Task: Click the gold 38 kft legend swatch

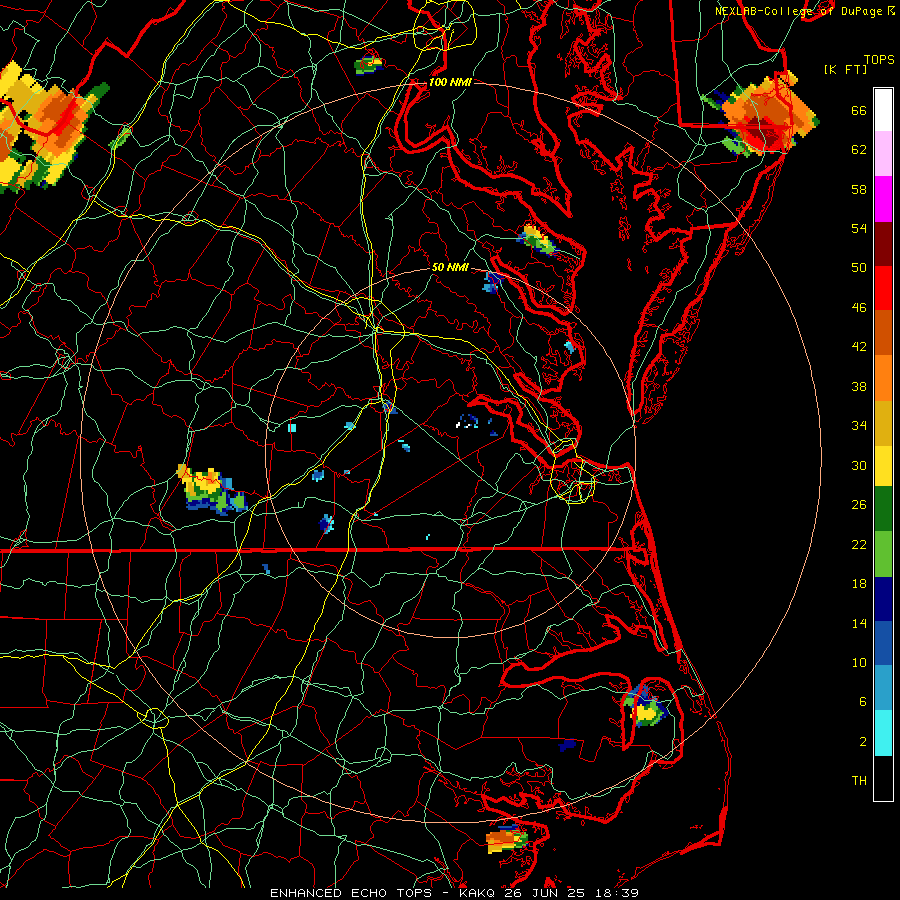Action: (x=883, y=422)
